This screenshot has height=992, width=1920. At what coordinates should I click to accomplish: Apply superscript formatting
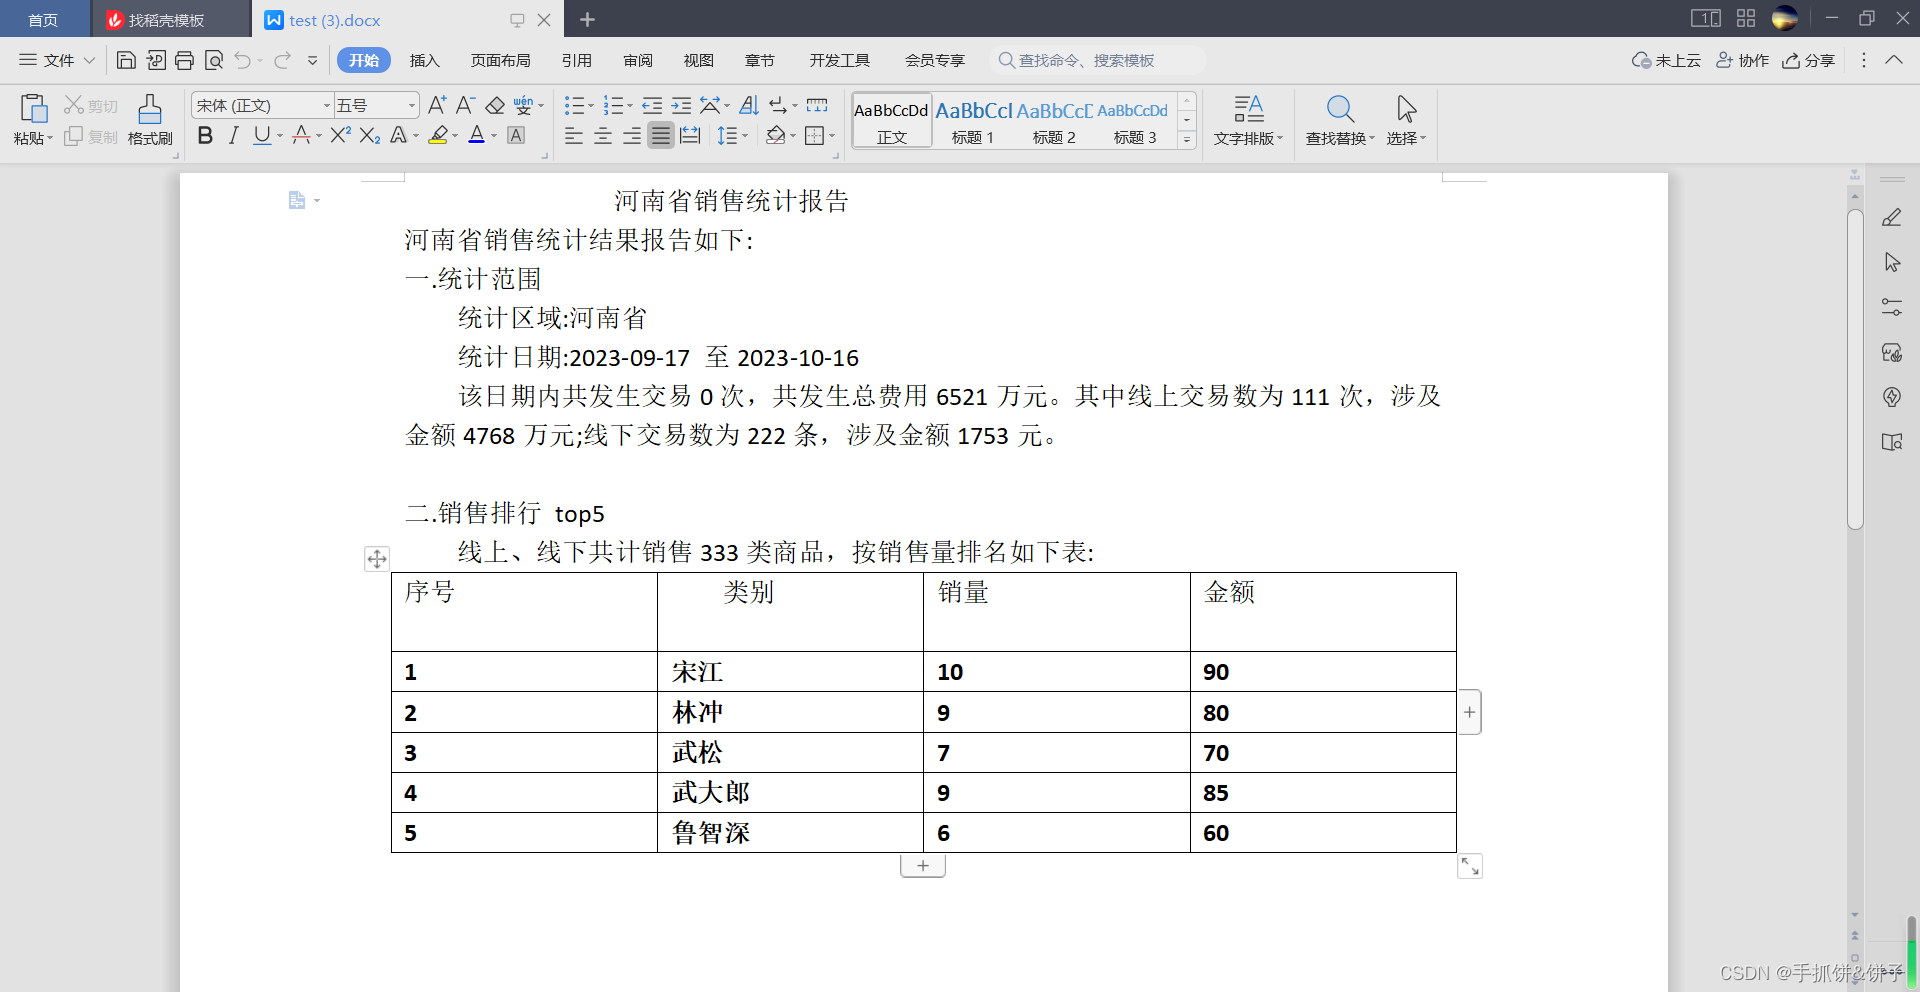click(338, 136)
